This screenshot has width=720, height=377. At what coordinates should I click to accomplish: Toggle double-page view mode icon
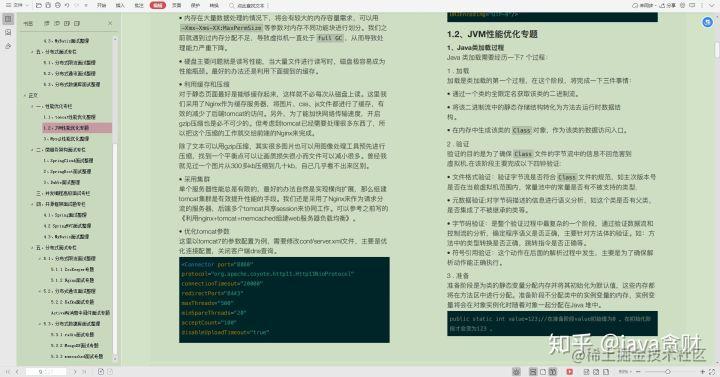(x=553, y=371)
